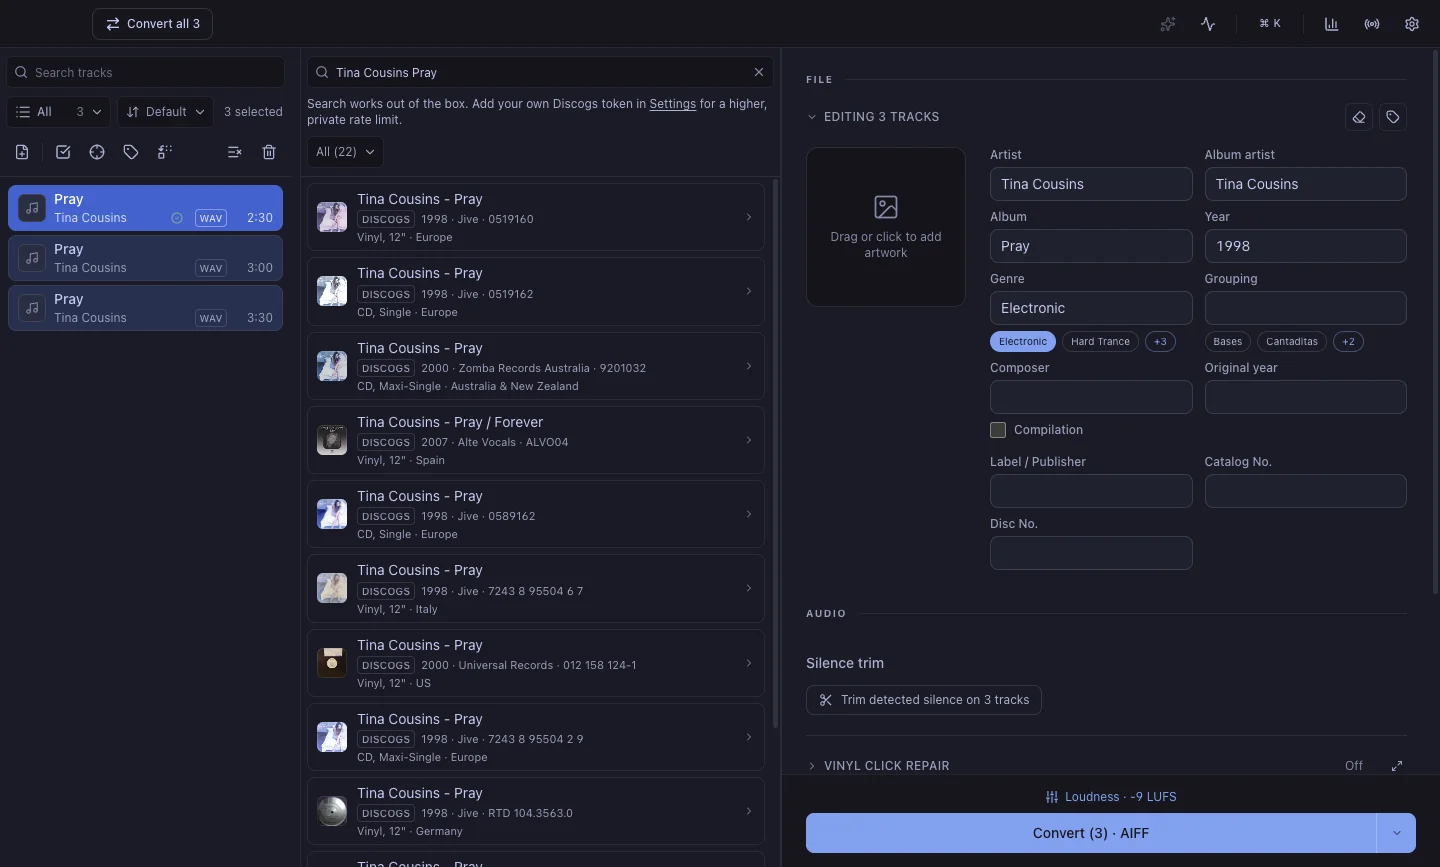Click the expand arrows icon for Vinyl Click Repair
Image resolution: width=1440 pixels, height=867 pixels.
[1397, 766]
